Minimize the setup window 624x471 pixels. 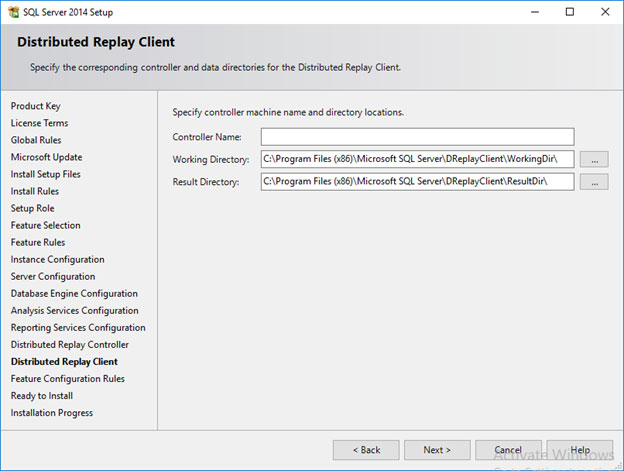click(535, 12)
